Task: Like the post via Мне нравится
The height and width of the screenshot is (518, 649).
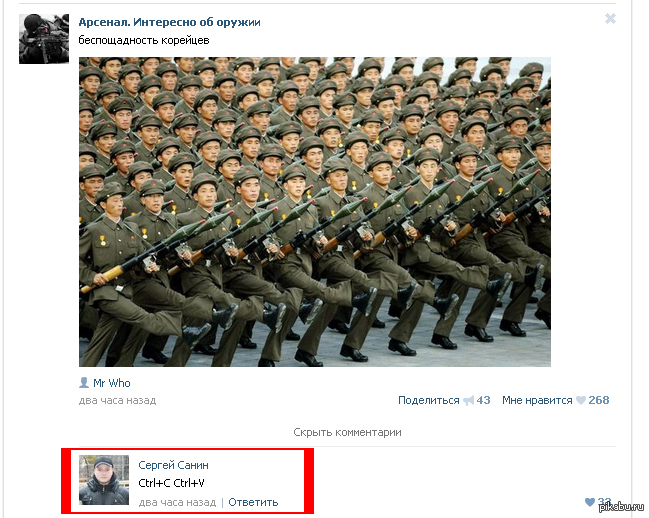Action: [x=537, y=400]
